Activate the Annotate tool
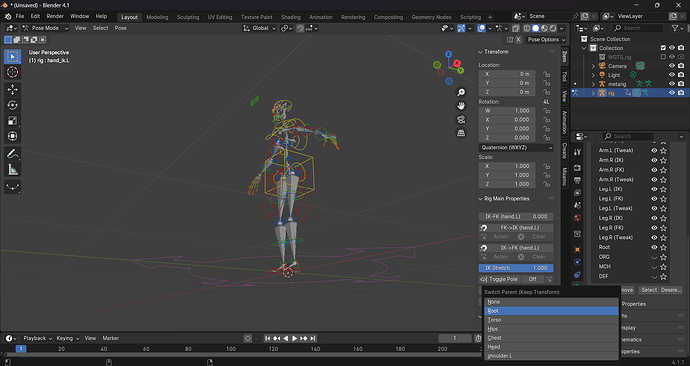The image size is (690, 366). [12, 154]
